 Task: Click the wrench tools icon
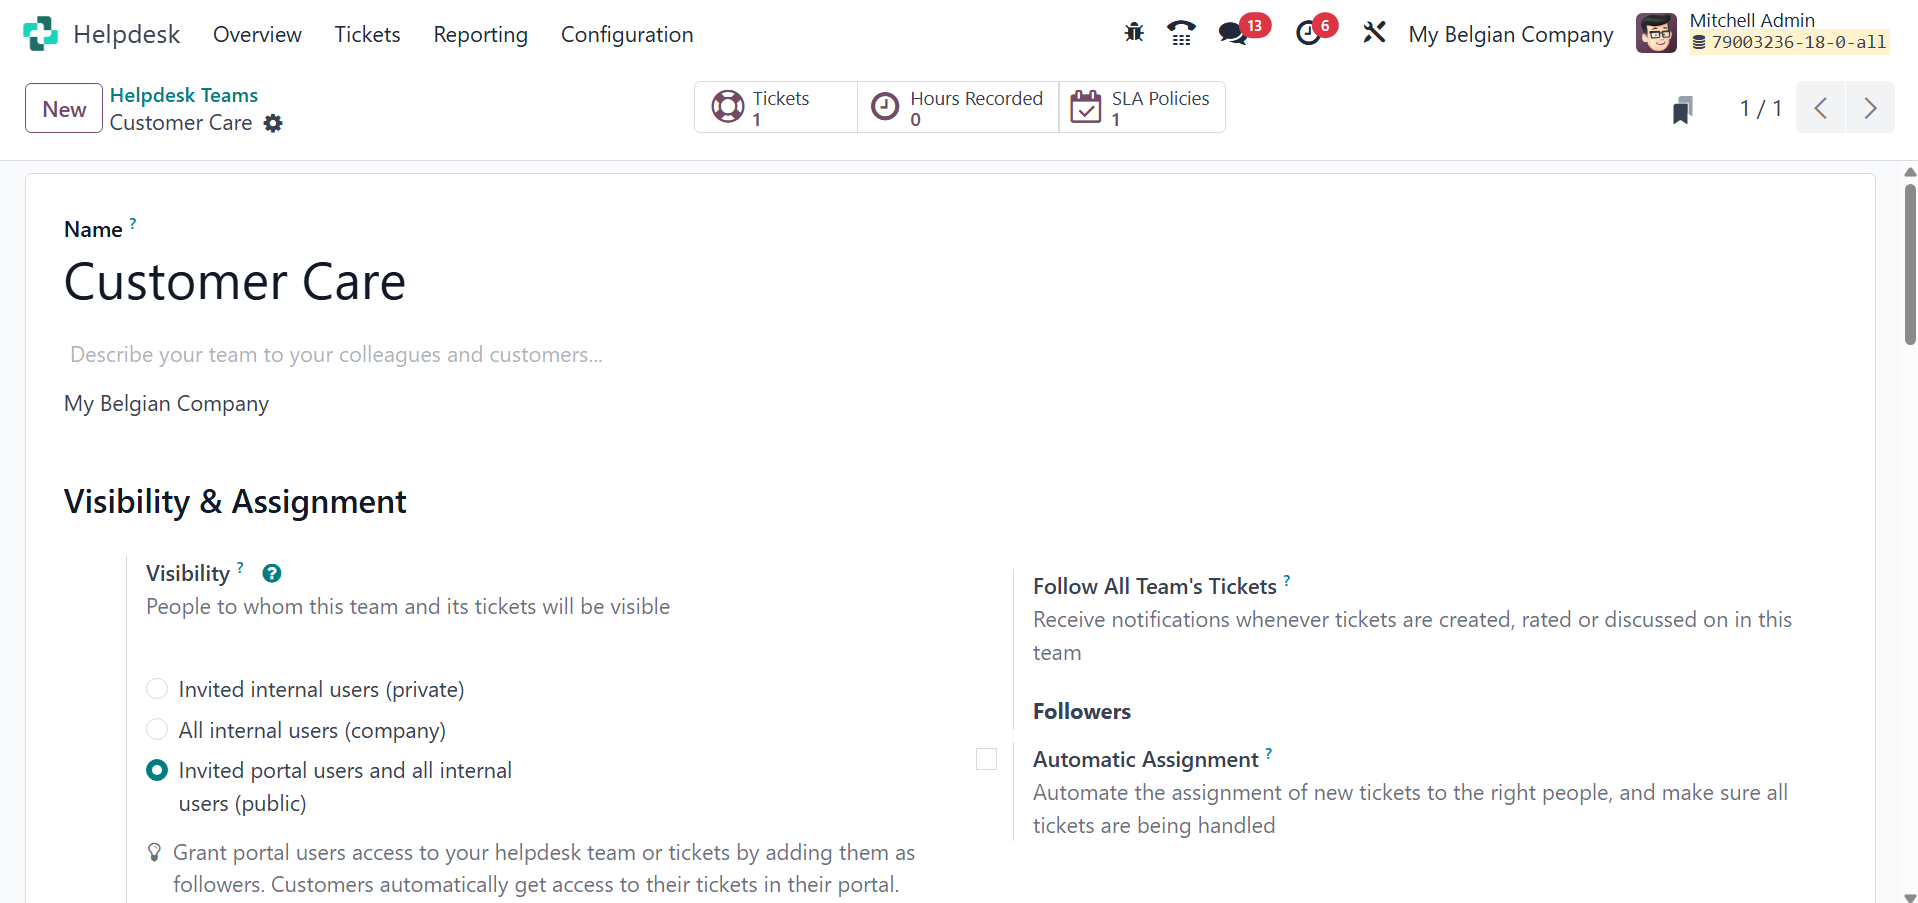coord(1374,33)
